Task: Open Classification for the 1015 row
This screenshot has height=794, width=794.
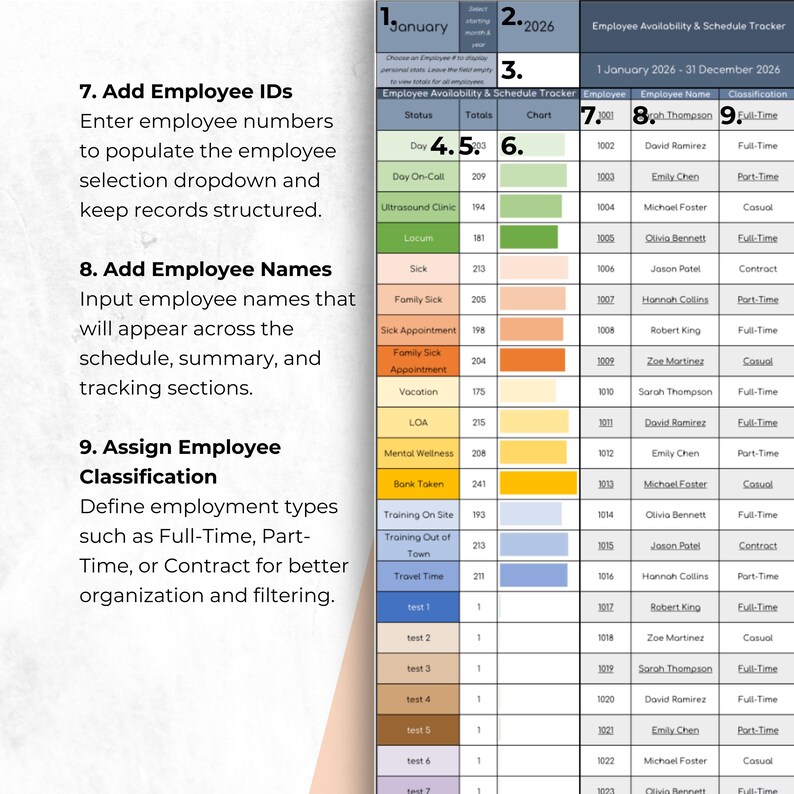Action: click(757, 545)
